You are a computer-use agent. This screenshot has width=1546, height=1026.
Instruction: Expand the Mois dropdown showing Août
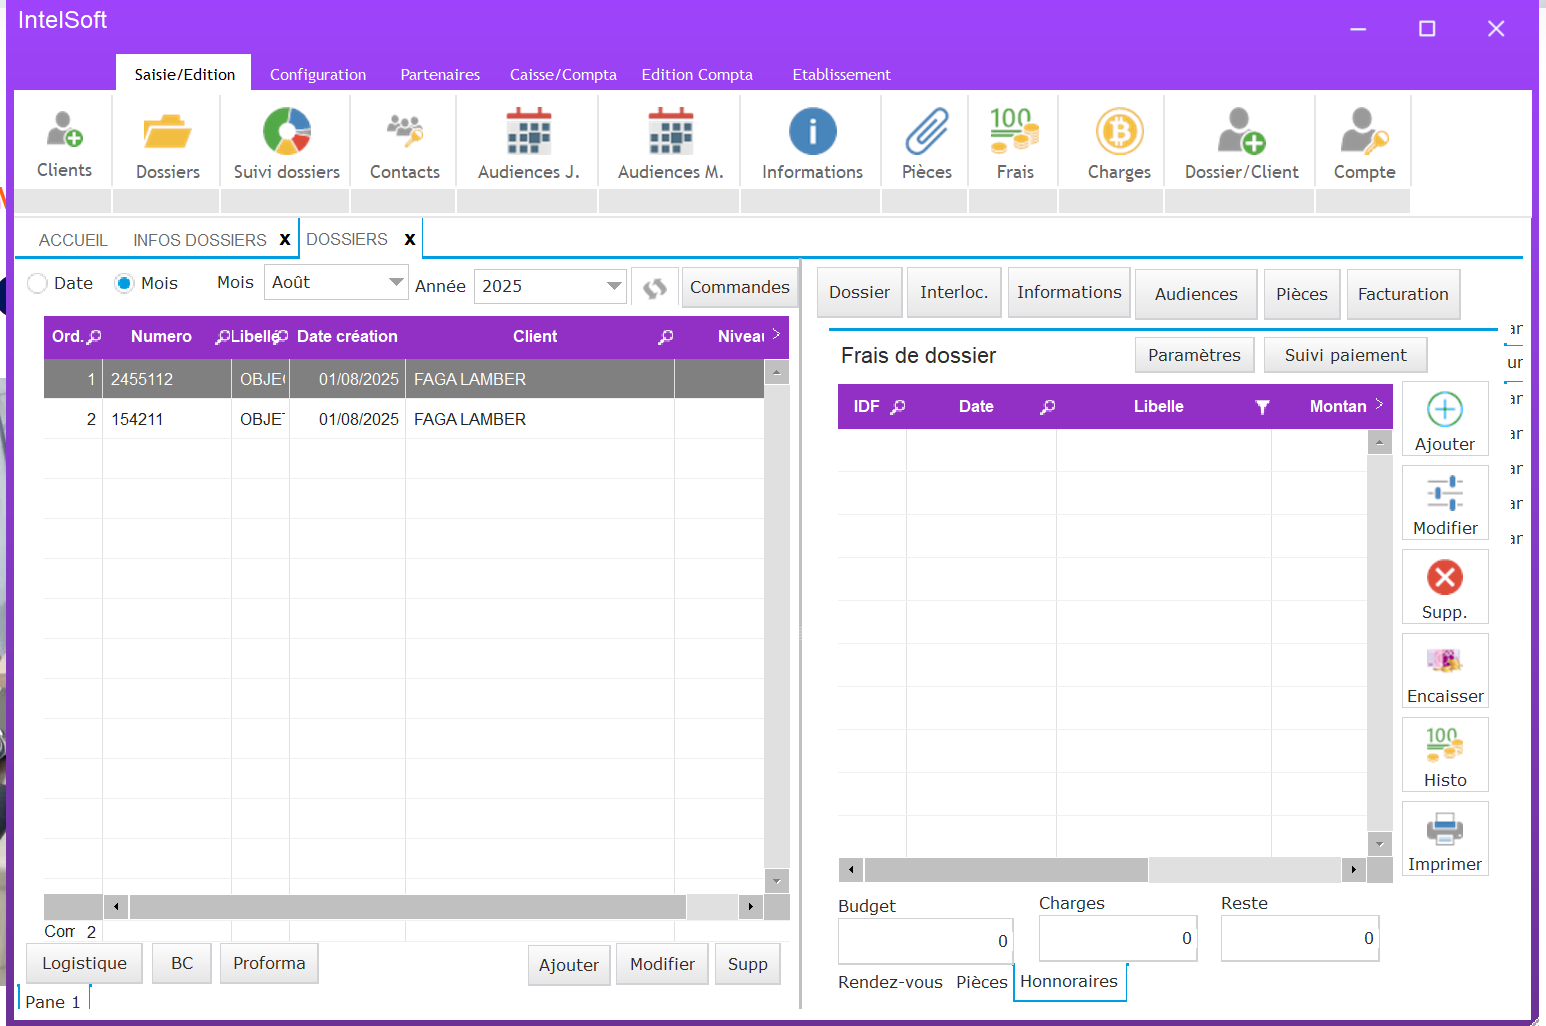coord(396,283)
